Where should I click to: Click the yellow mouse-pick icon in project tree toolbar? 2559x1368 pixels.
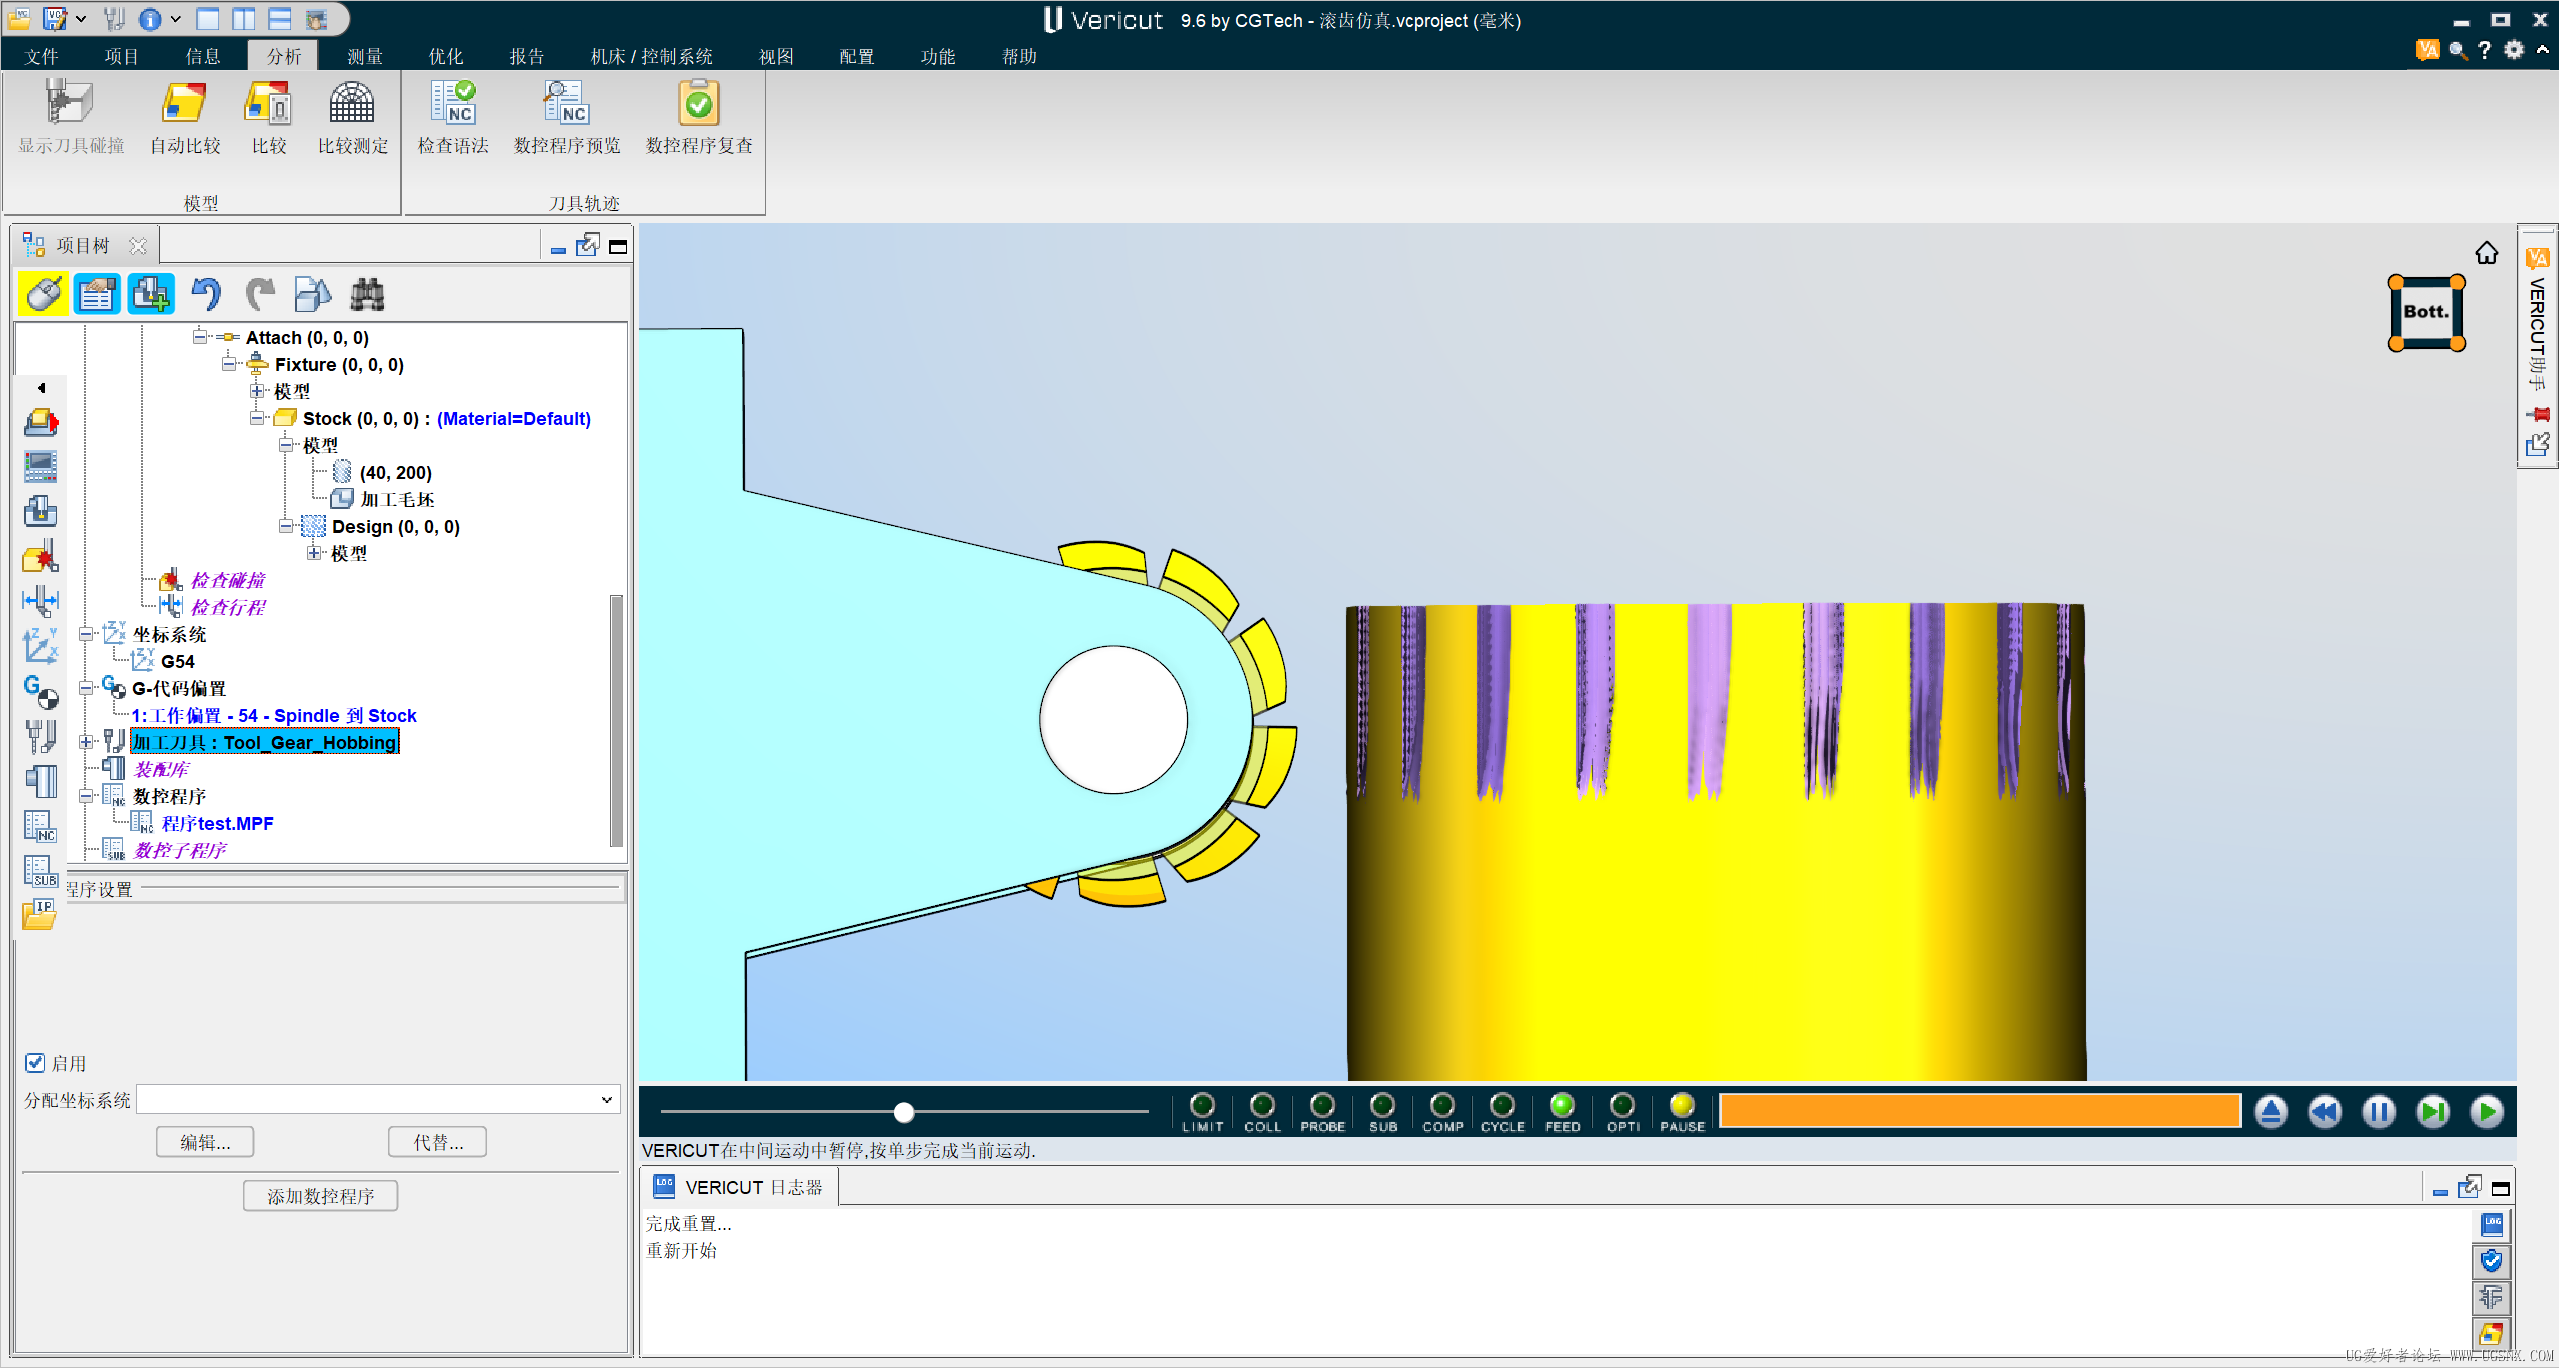pos(44,294)
